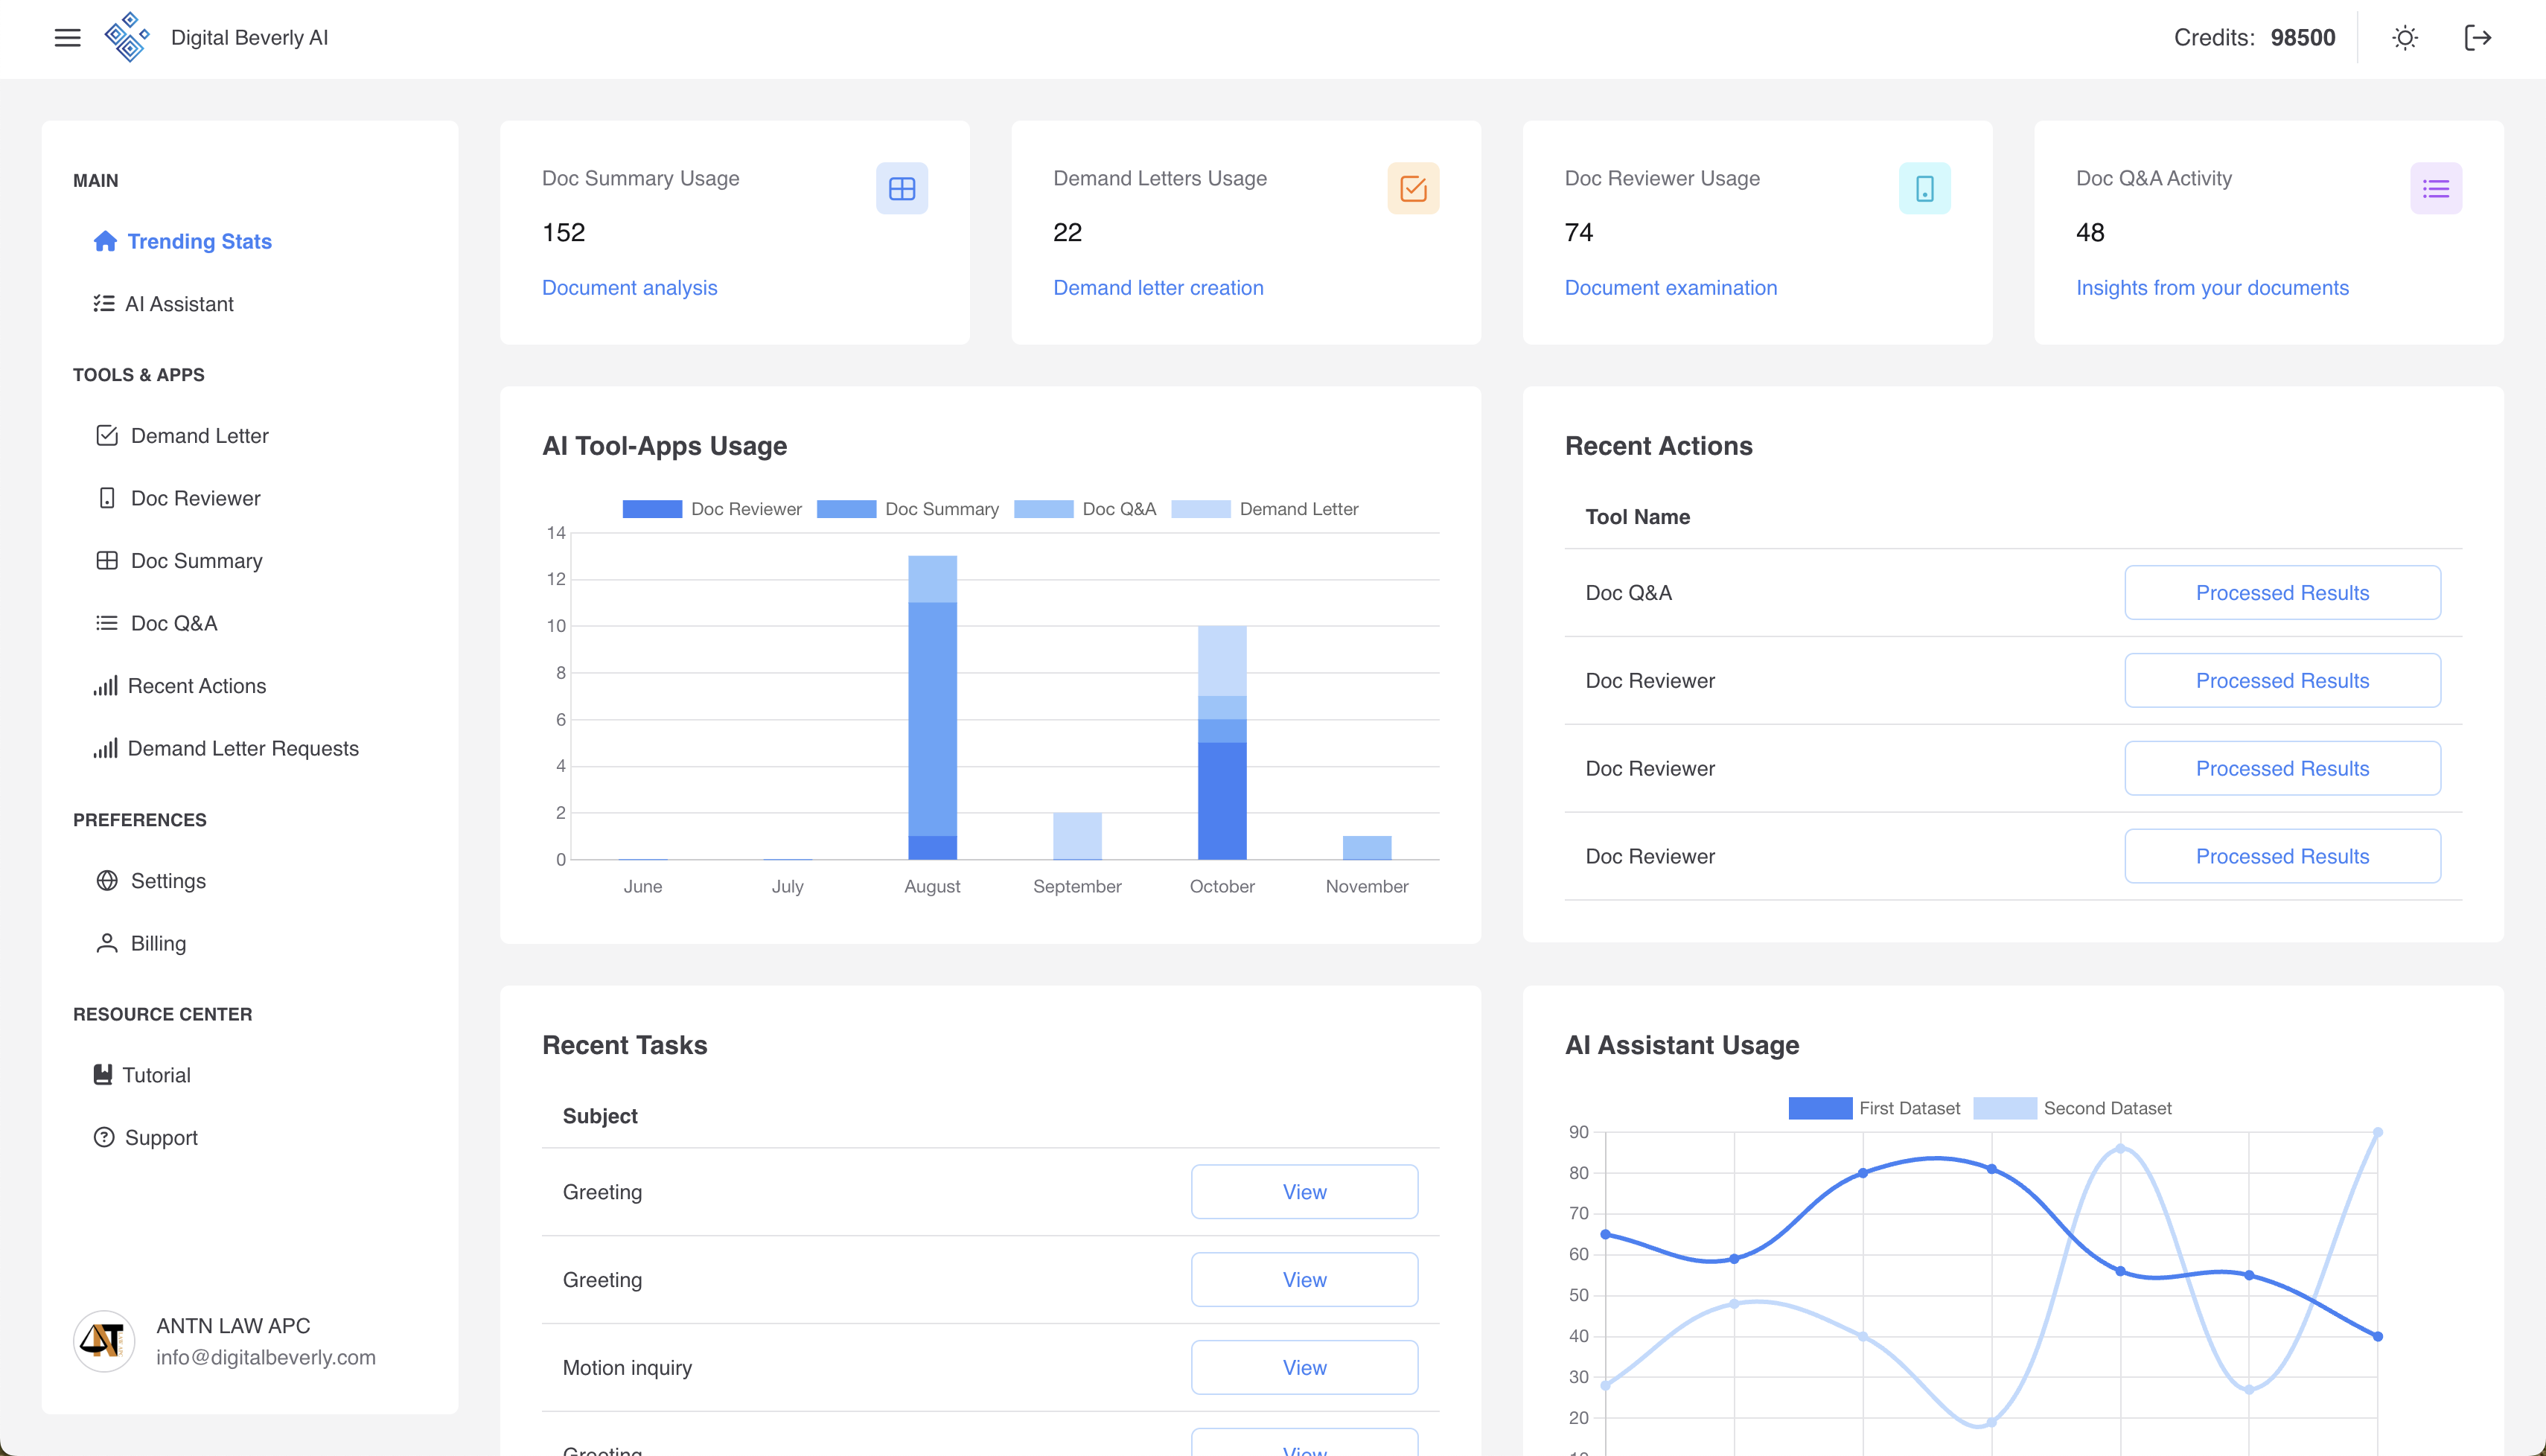The height and width of the screenshot is (1456, 2546).
Task: Click the Credits 98500 value
Action: coord(2303,38)
